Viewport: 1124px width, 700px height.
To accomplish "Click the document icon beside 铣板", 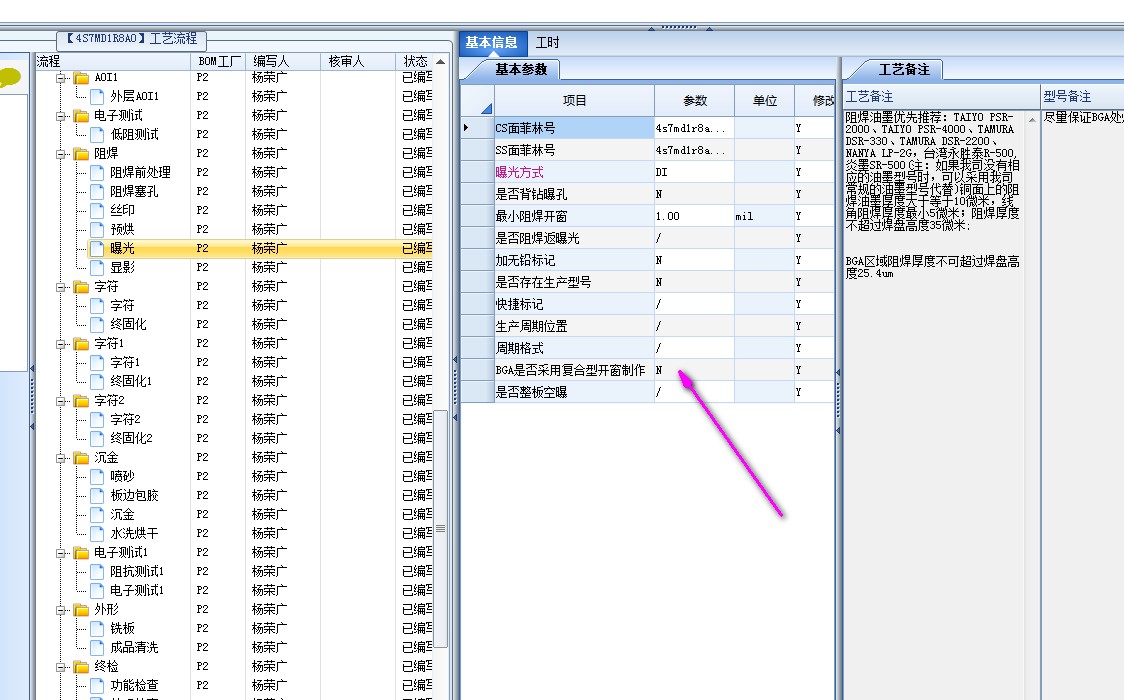I will tap(97, 628).
